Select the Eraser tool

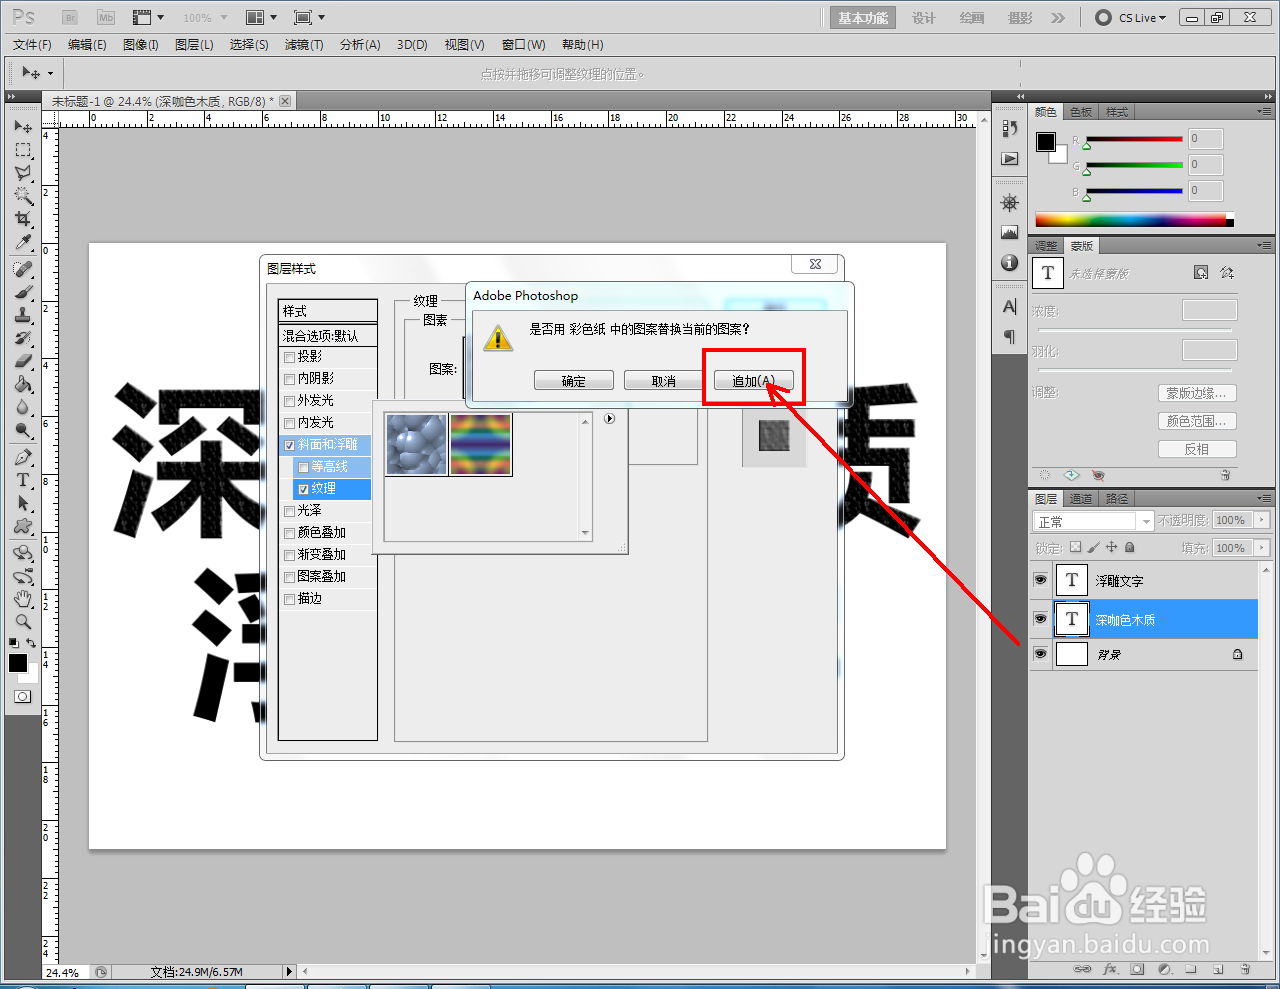click(x=23, y=361)
